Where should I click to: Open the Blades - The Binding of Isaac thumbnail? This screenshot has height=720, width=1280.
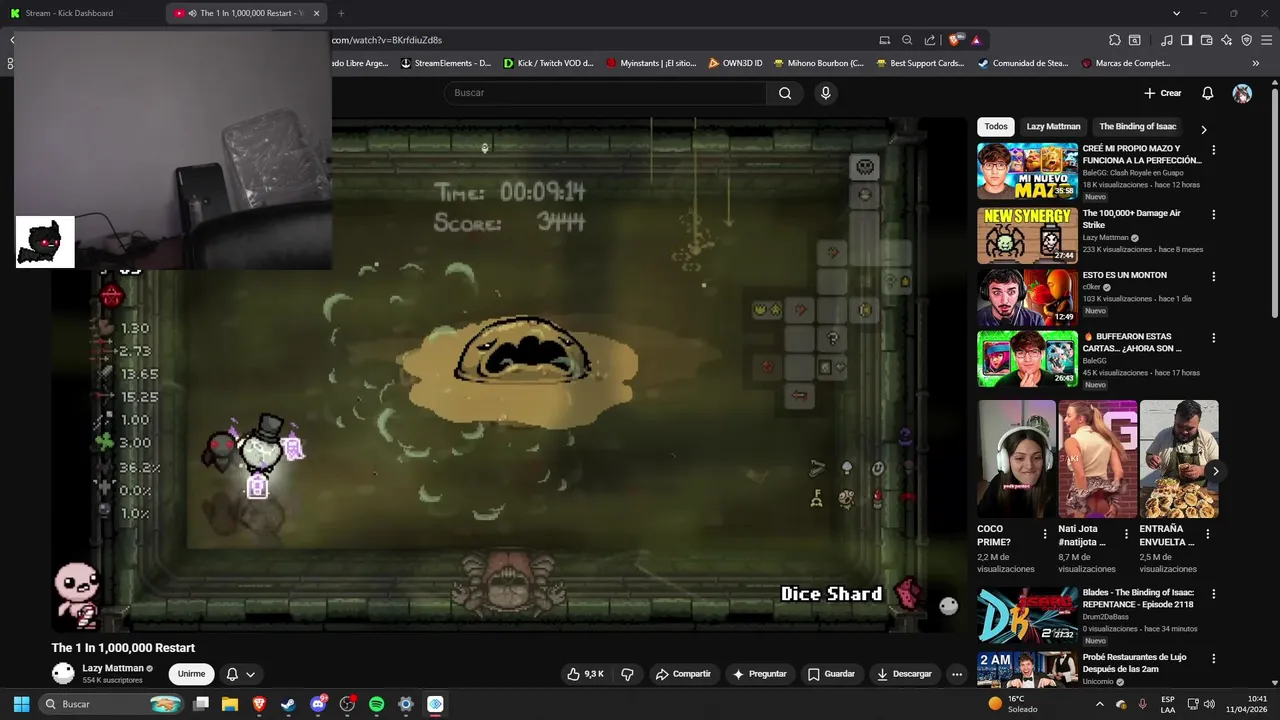tap(1027, 615)
